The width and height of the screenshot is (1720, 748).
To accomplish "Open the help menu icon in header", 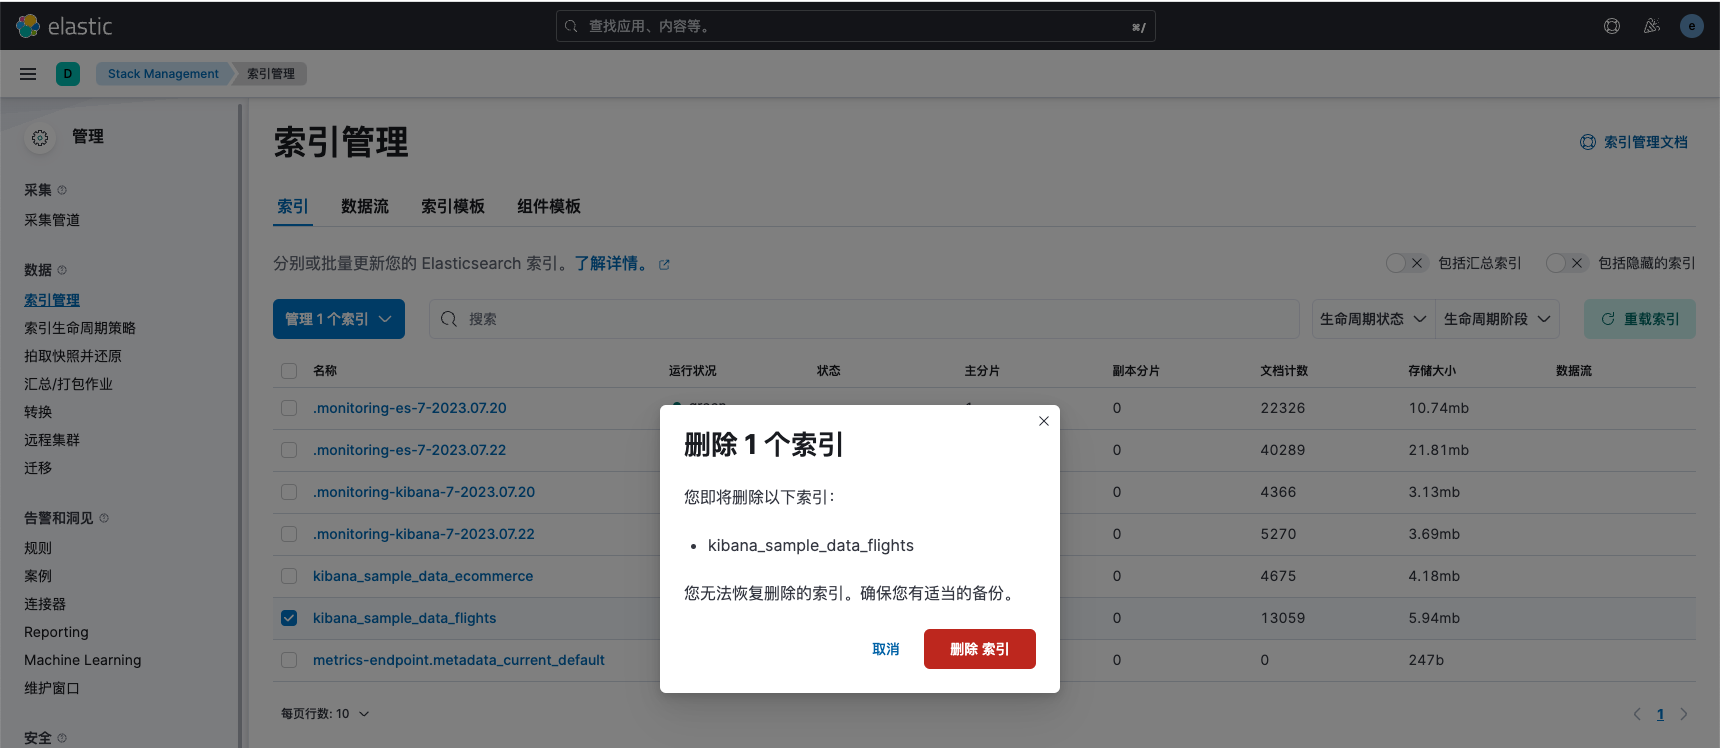I will [x=1612, y=26].
